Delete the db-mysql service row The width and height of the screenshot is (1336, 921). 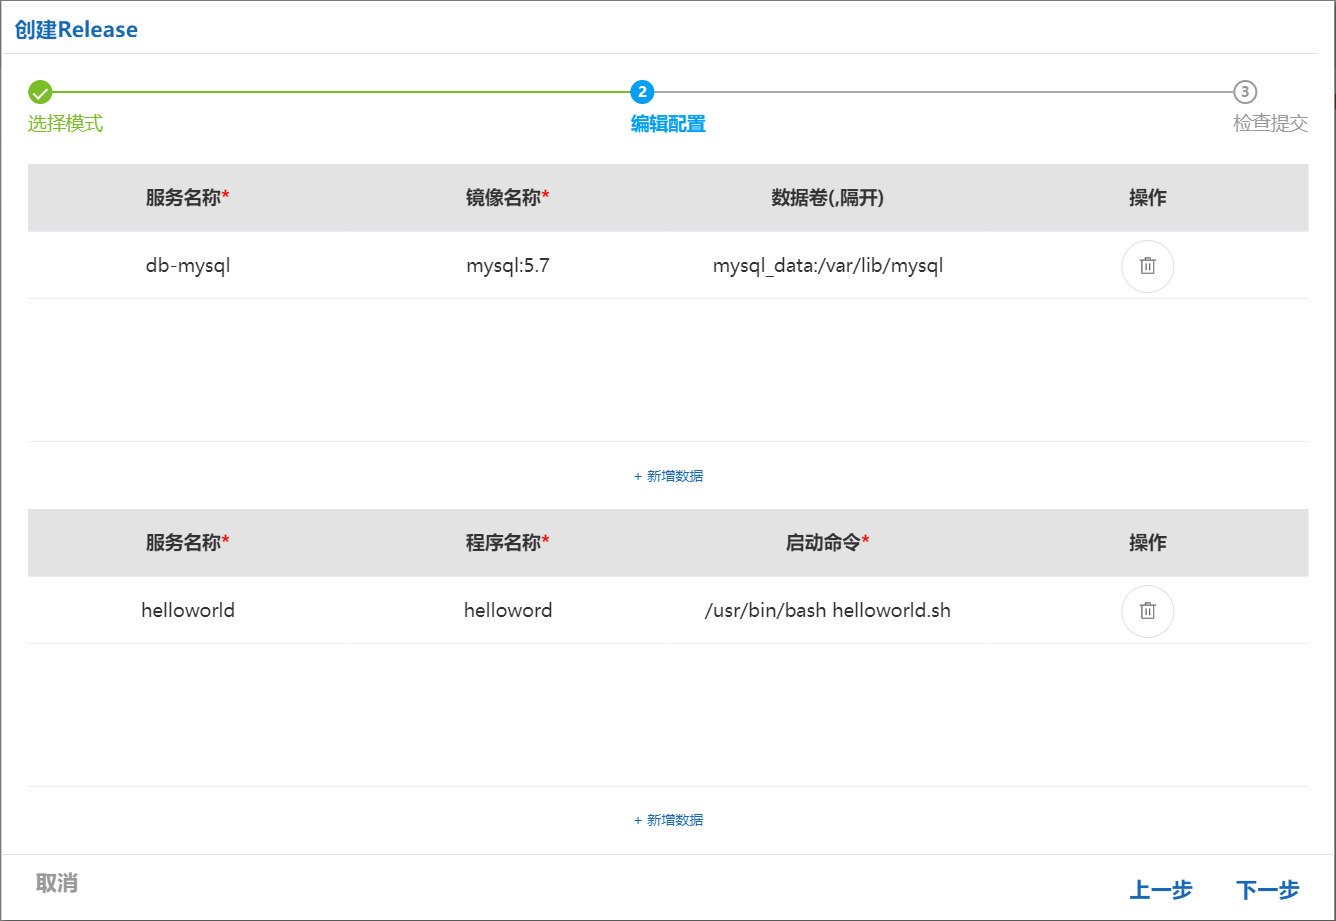click(x=1147, y=266)
